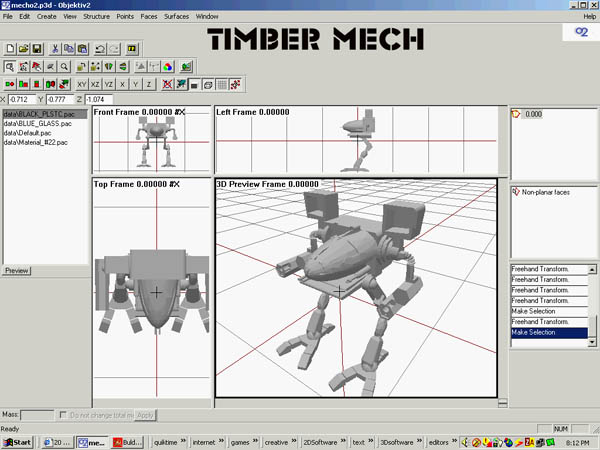The height and width of the screenshot is (450, 600).
Task: Click the grey triangle icon in second row
Action: click(x=140, y=67)
